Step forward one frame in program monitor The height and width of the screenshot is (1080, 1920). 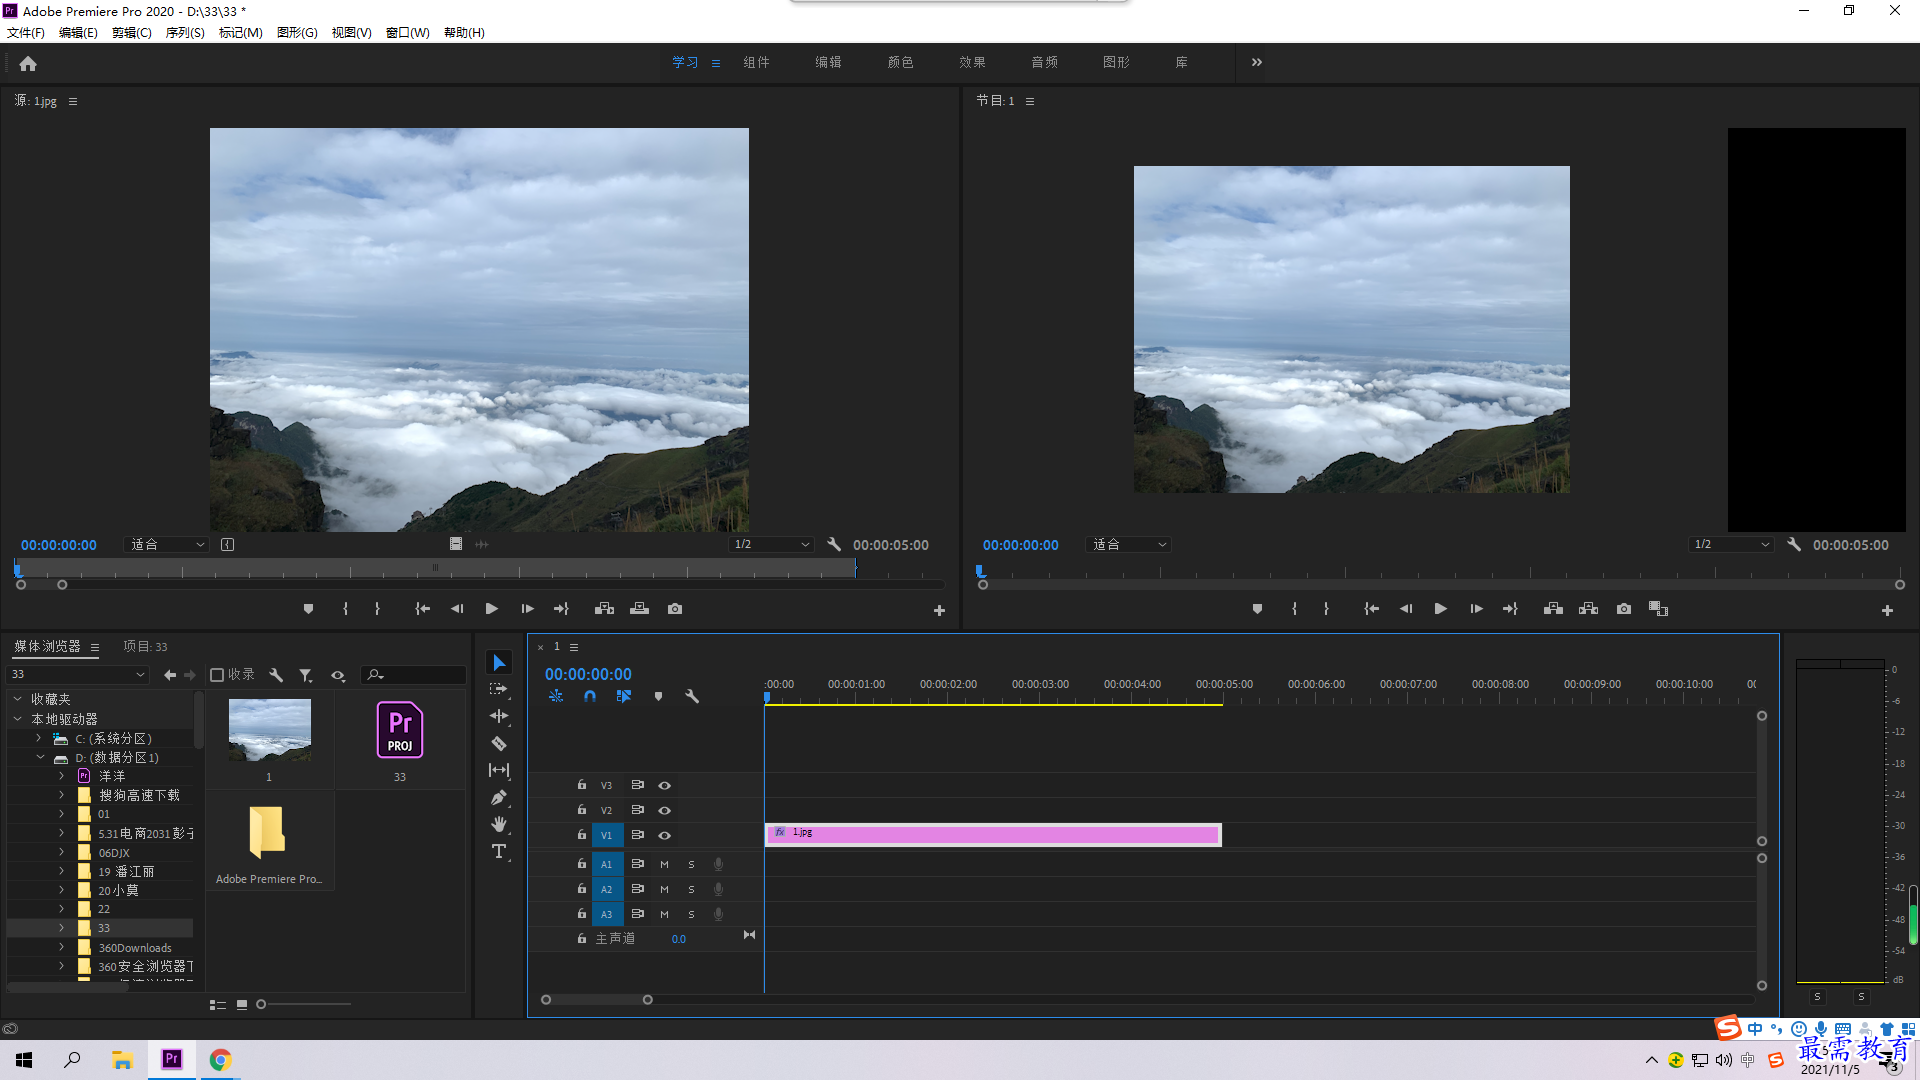1476,609
